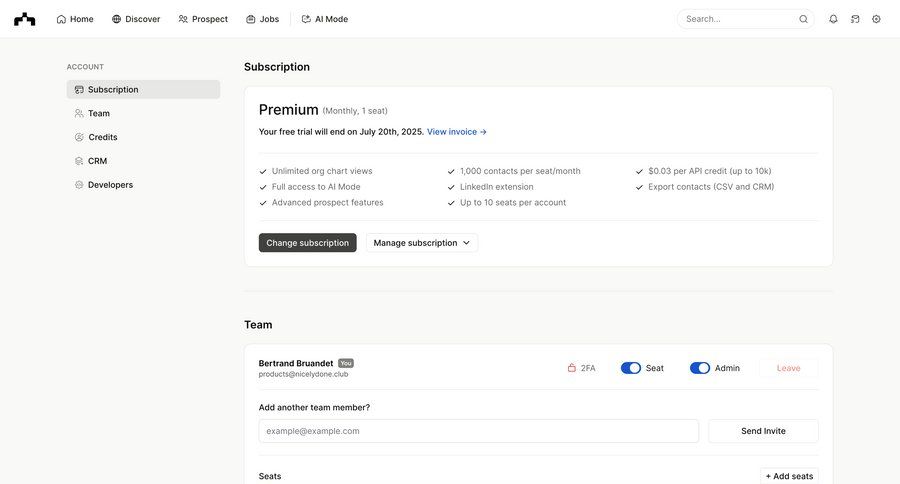Click the AI Mode sparkle icon
Image resolution: width=900 pixels, height=484 pixels.
pos(306,19)
